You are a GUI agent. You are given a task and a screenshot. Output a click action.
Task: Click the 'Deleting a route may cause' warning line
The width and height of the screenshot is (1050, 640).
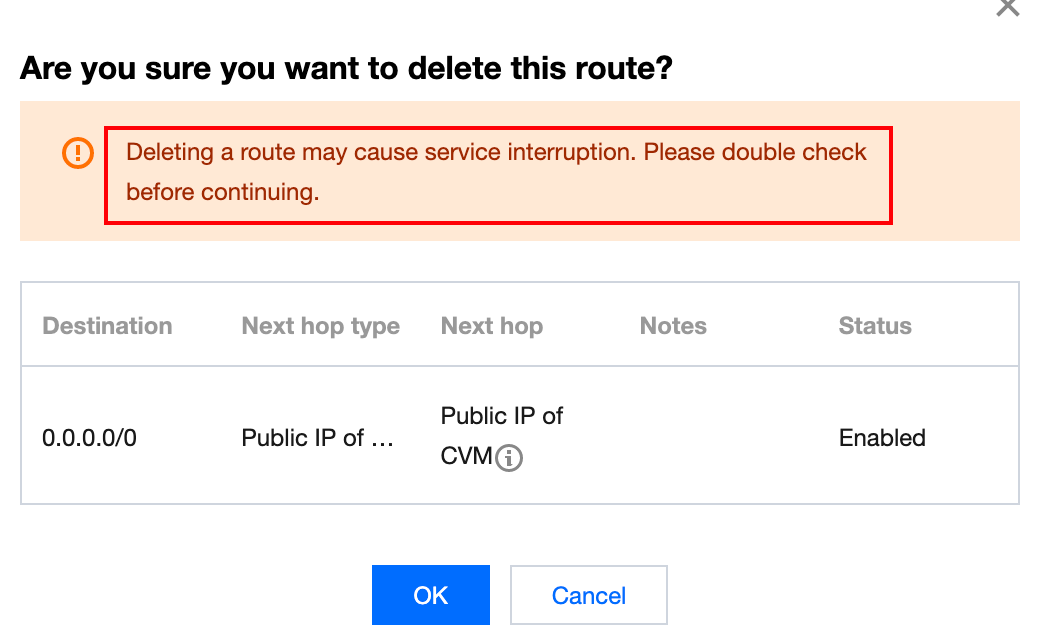point(496,153)
